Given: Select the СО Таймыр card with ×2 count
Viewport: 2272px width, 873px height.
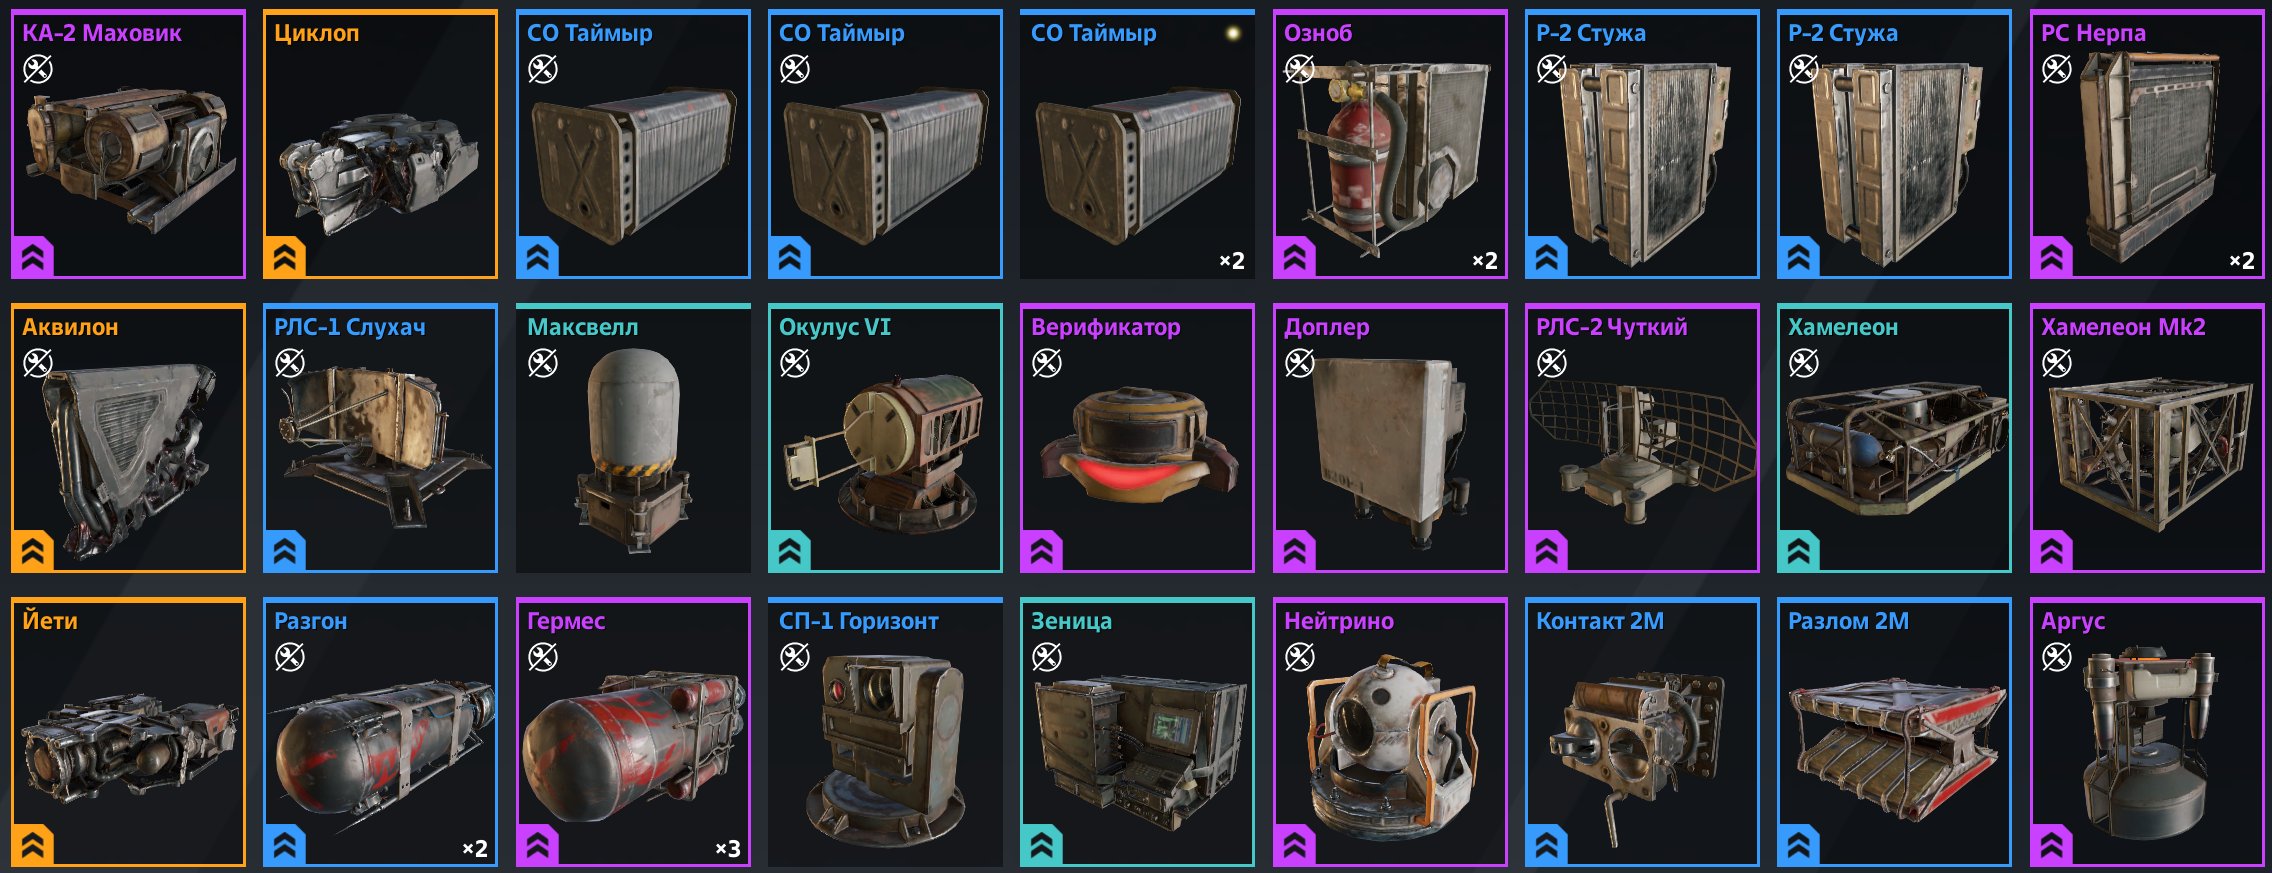Looking at the screenshot, I should (1137, 144).
